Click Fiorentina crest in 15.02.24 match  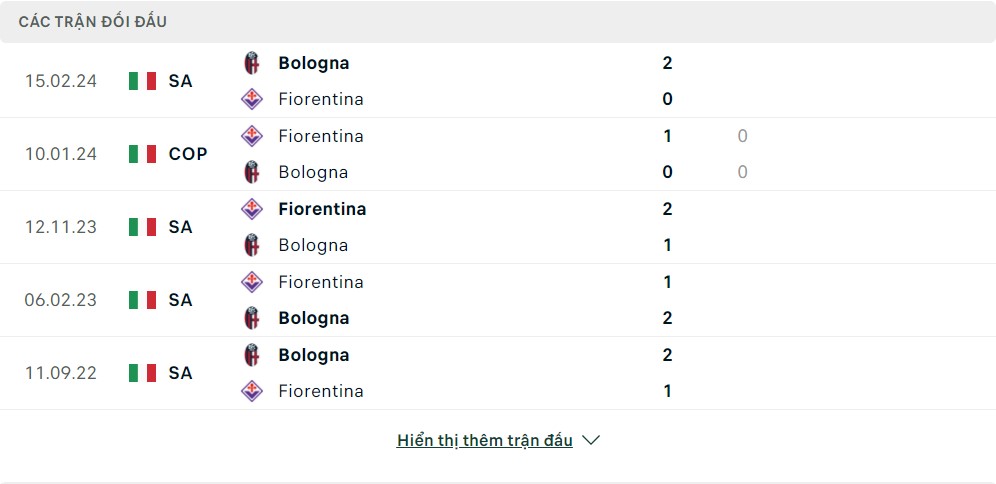(252, 99)
